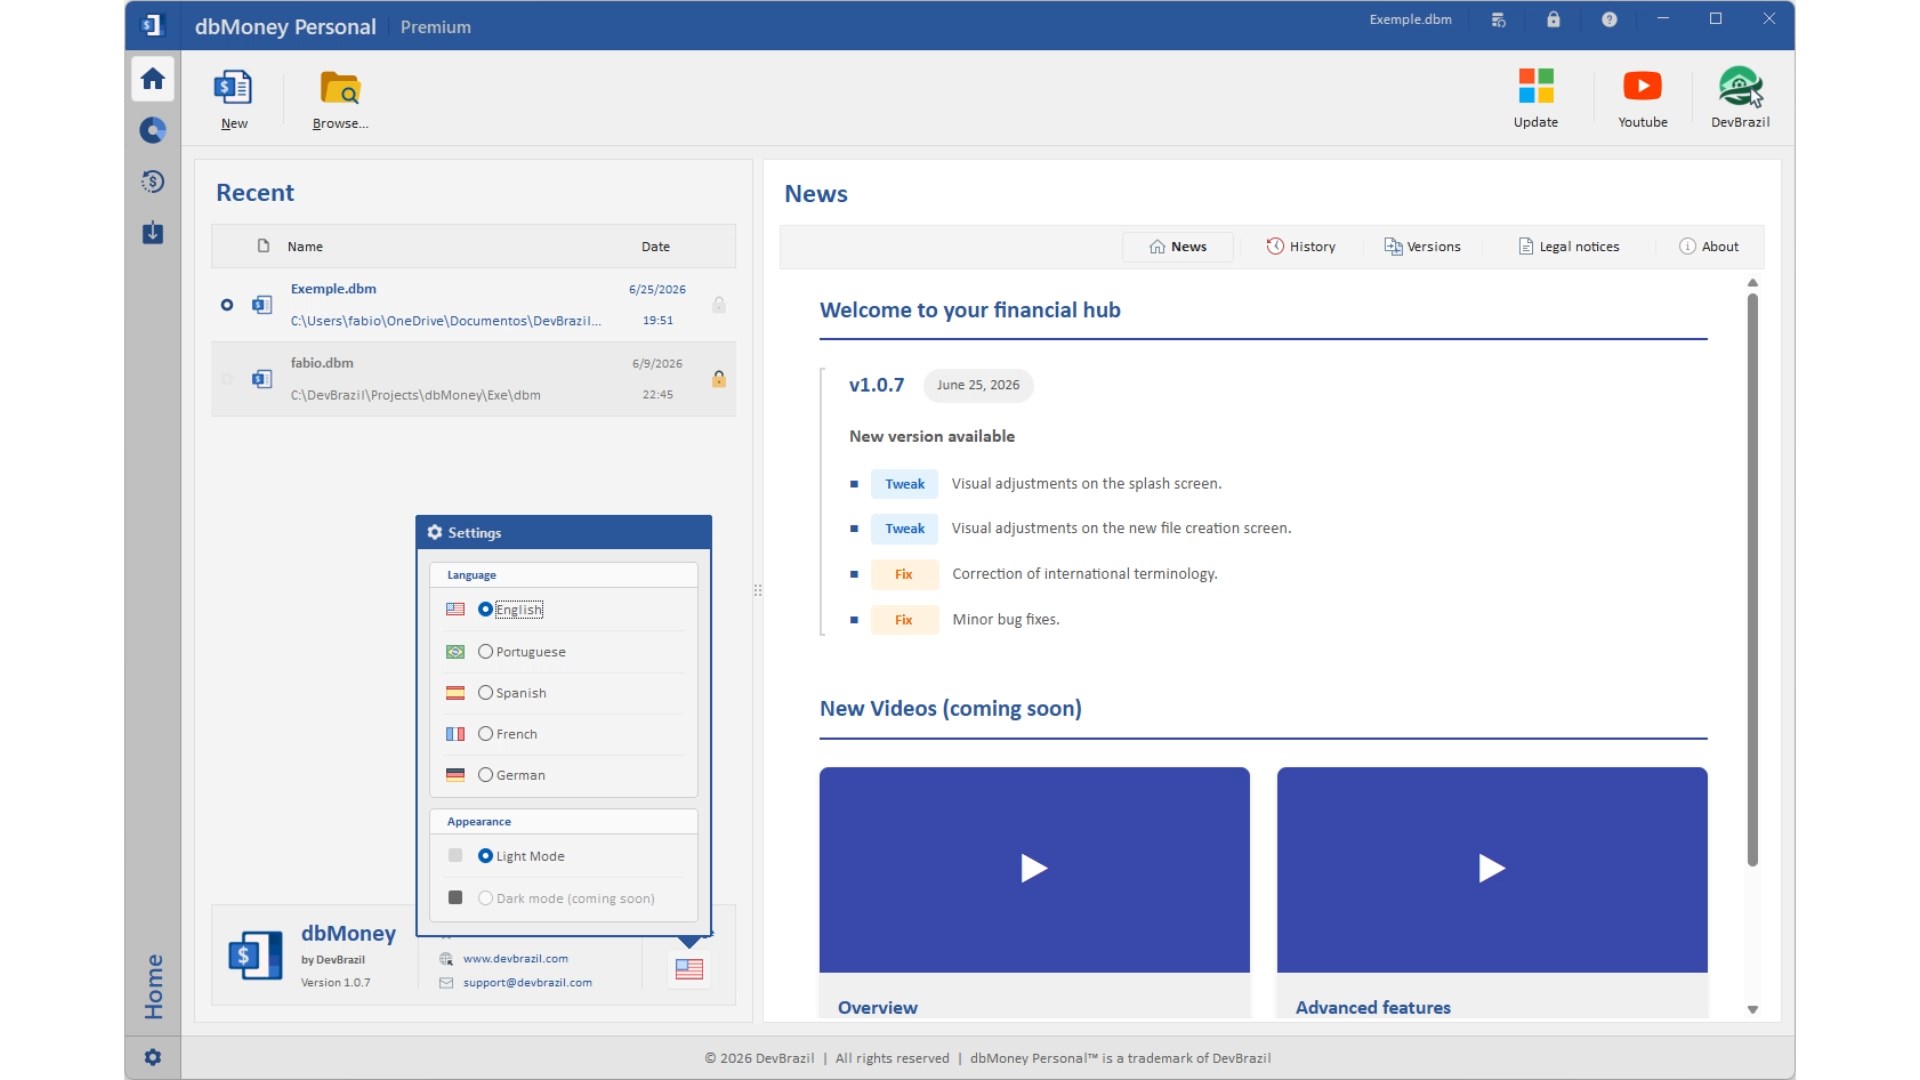Open the Legal notices tab
The width and height of the screenshot is (1920, 1080).
pos(1568,247)
